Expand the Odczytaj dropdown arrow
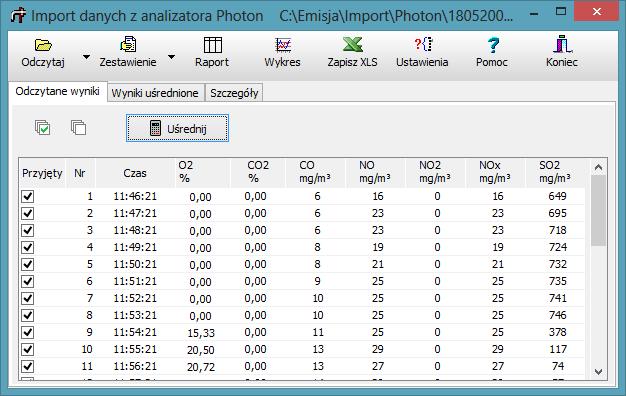This screenshot has height=396, width=626. 86,57
